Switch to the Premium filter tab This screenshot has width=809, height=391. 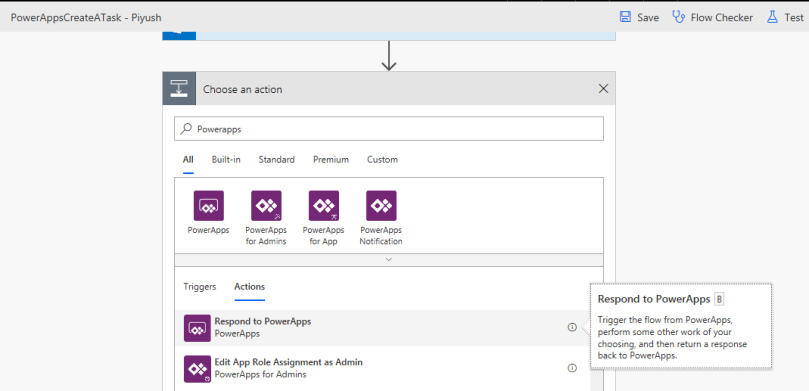pos(331,159)
